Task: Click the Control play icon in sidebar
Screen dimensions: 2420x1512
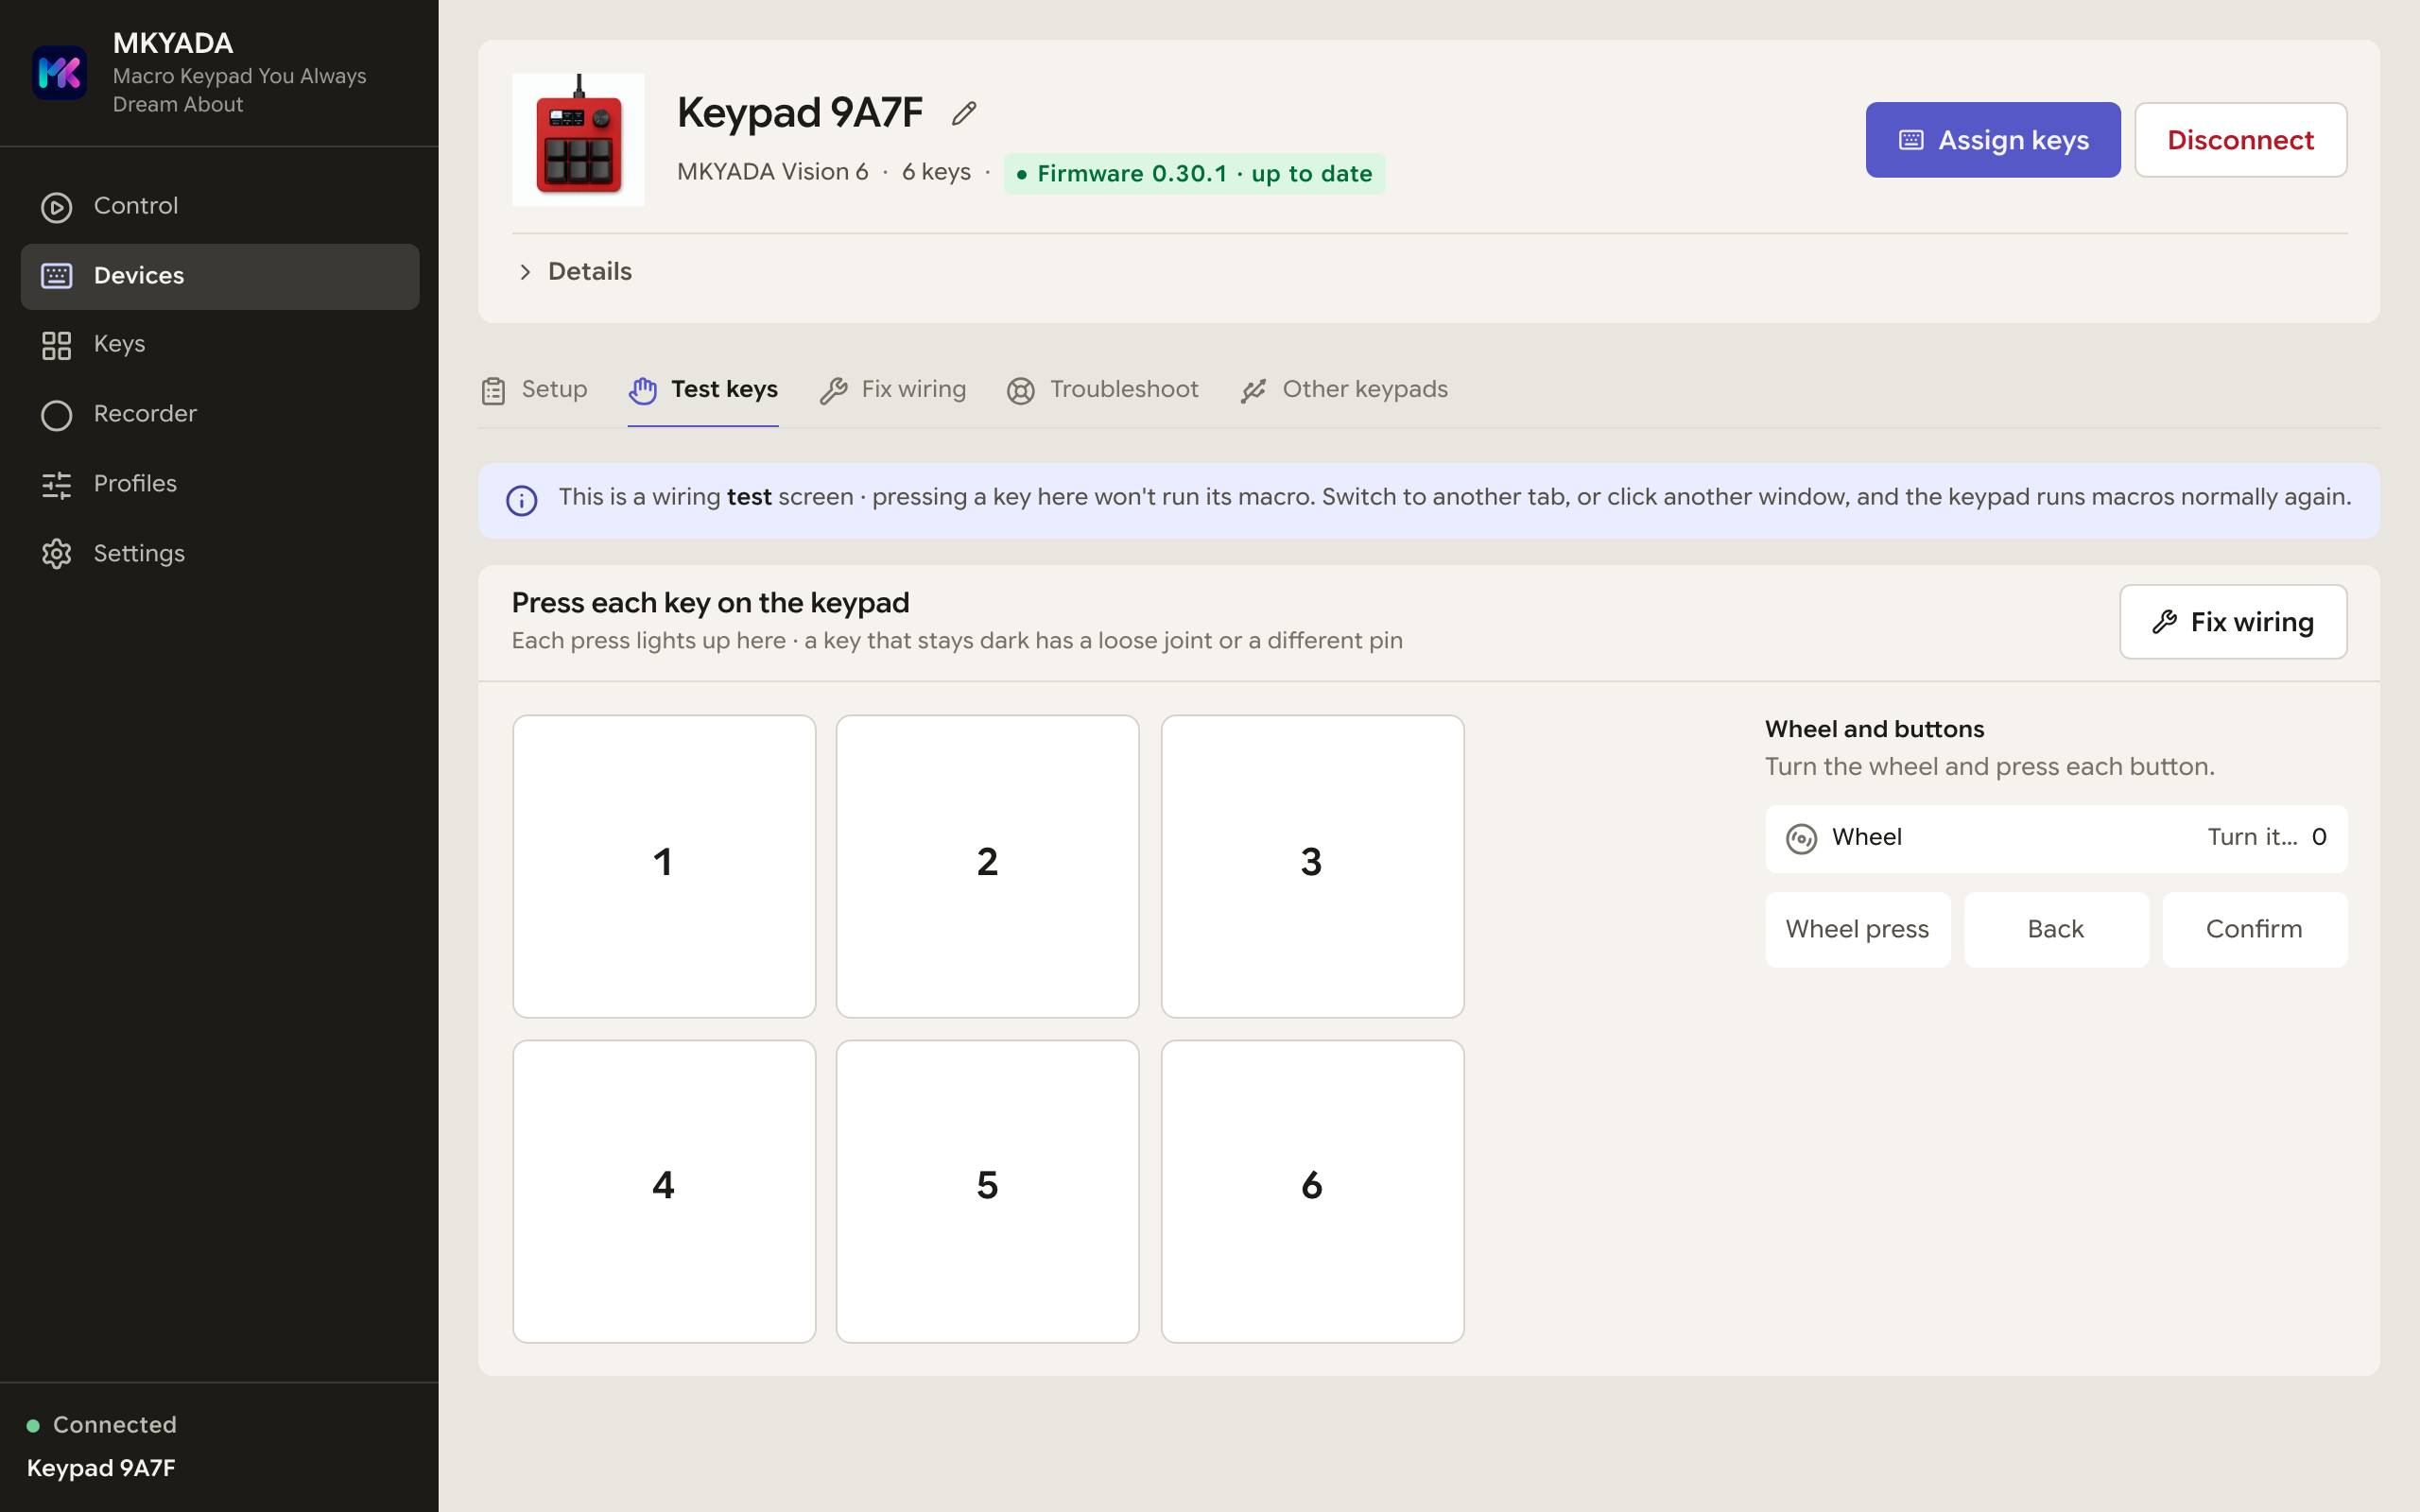Action: [56, 207]
